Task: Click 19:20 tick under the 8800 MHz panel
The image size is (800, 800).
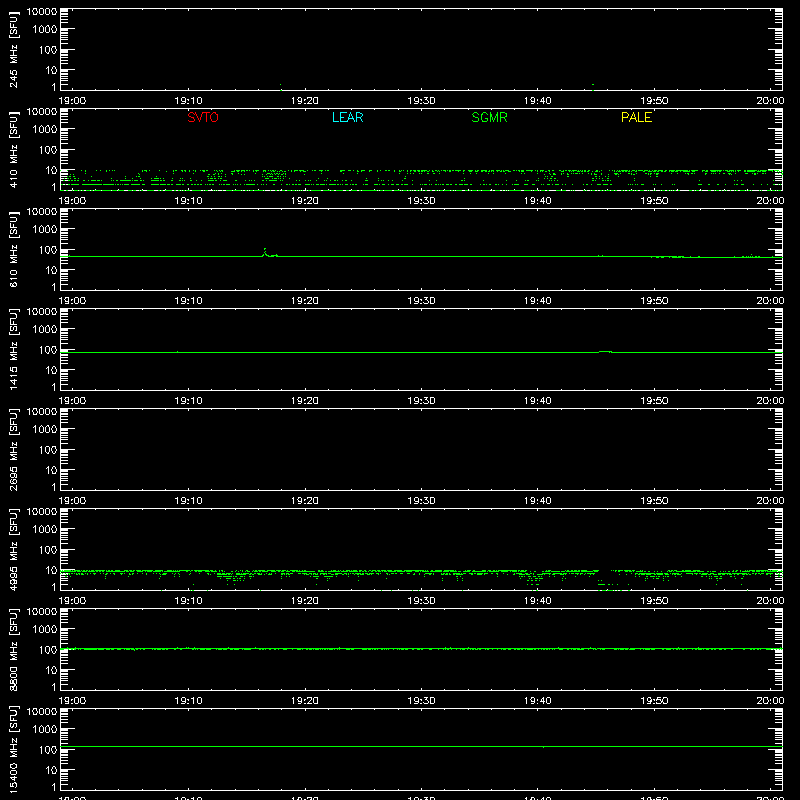Action: point(305,701)
